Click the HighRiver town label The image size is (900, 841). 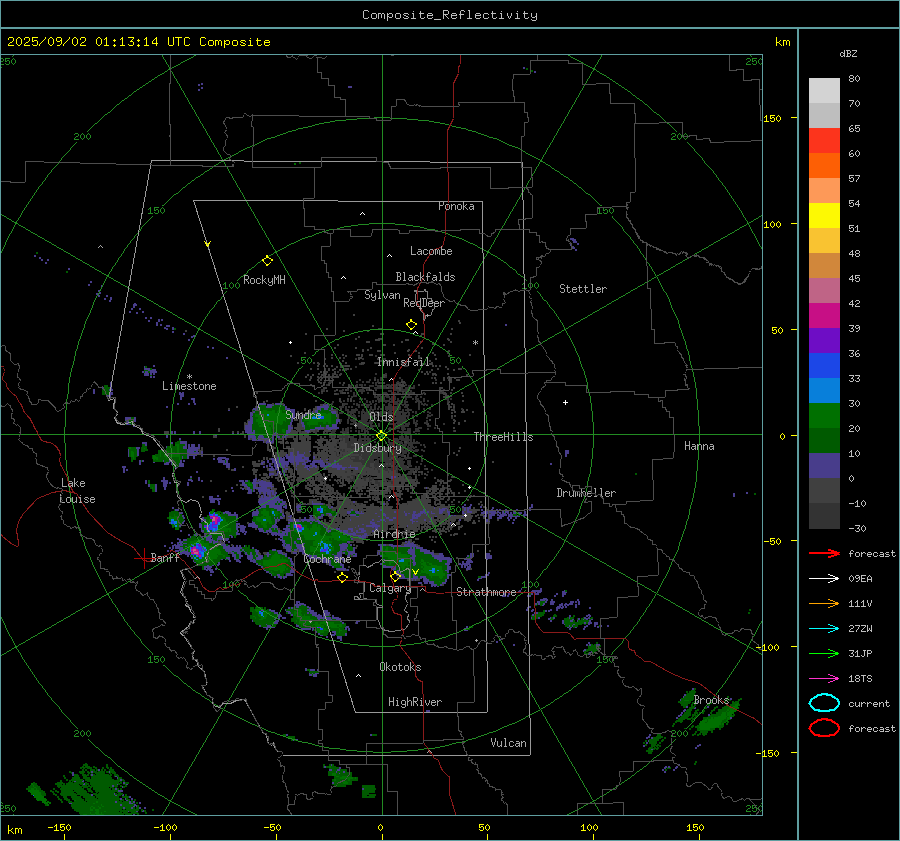[415, 703]
